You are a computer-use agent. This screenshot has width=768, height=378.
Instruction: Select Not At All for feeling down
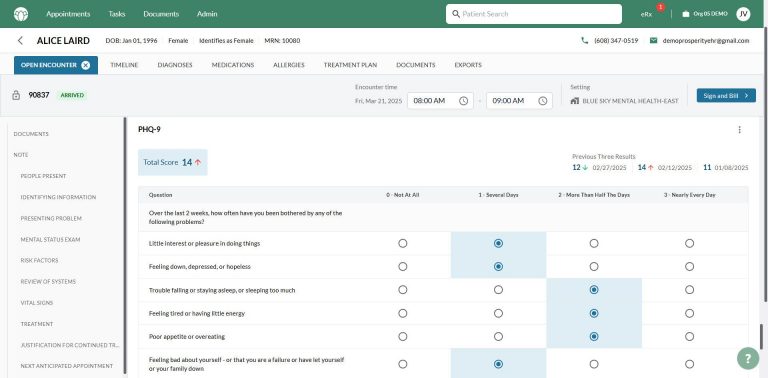tap(403, 266)
